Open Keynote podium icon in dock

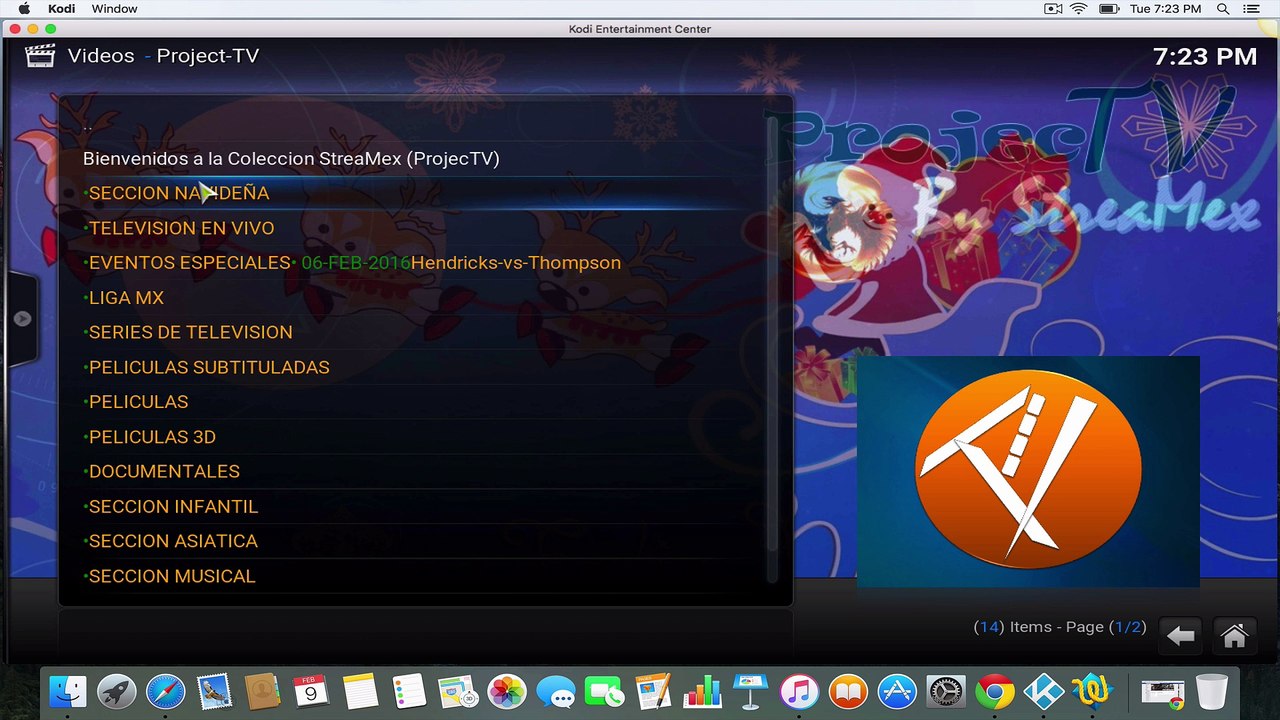click(x=750, y=691)
